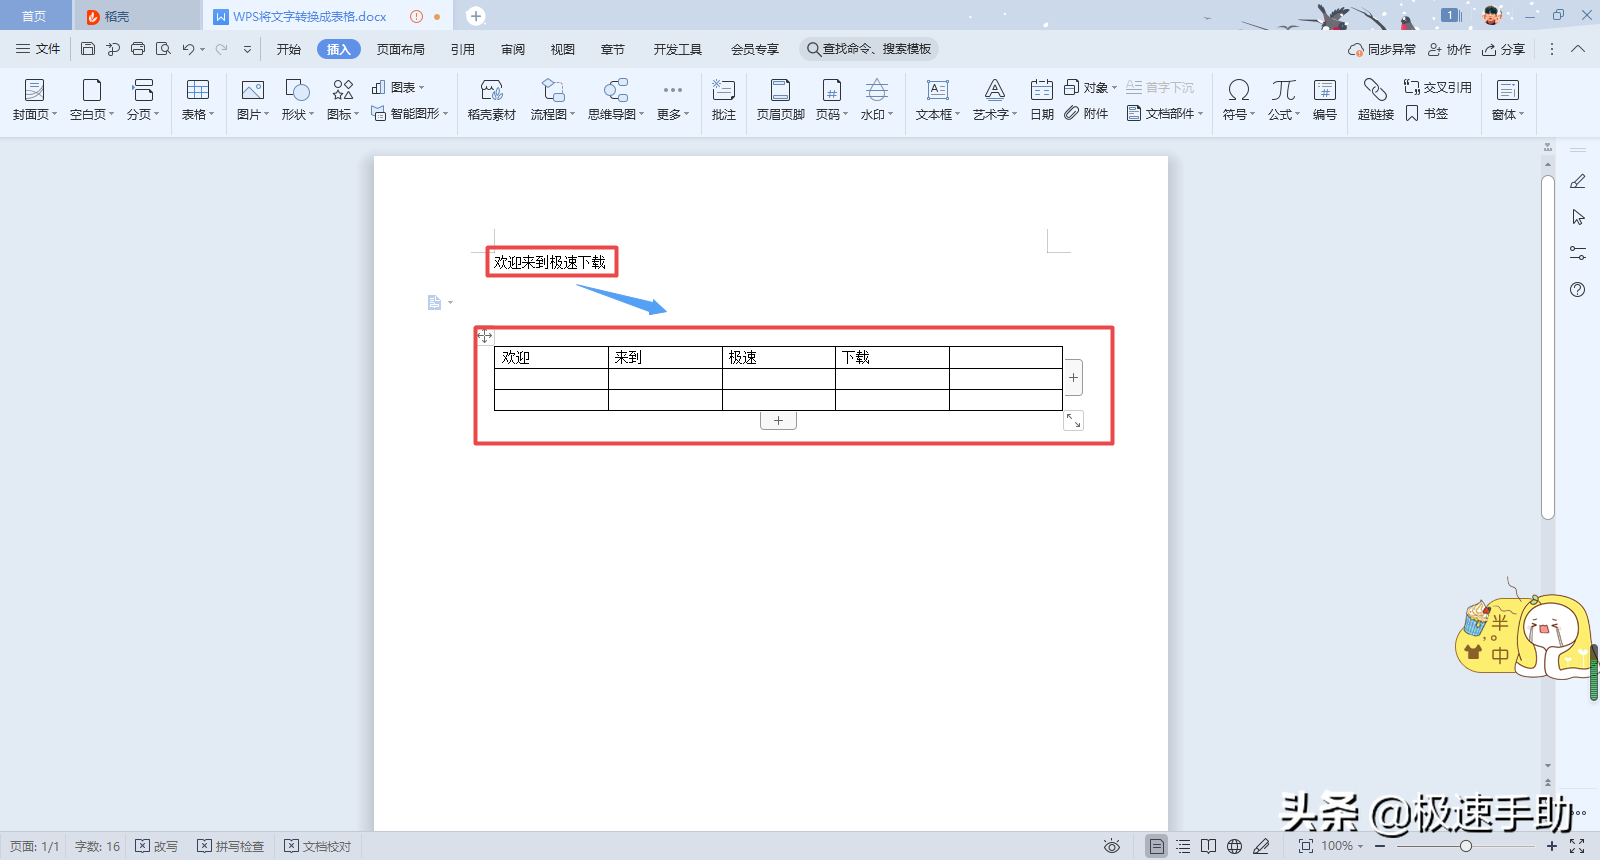The image size is (1600, 860).
Task: Insert a table using the 表格 icon
Action: click(x=198, y=100)
